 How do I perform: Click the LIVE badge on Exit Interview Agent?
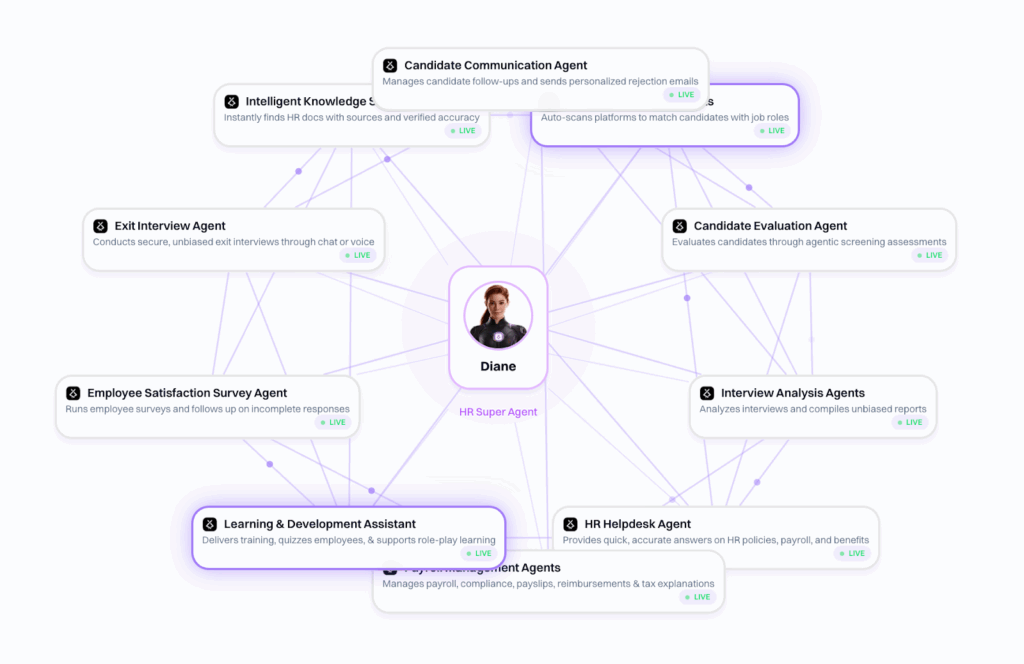click(x=356, y=255)
